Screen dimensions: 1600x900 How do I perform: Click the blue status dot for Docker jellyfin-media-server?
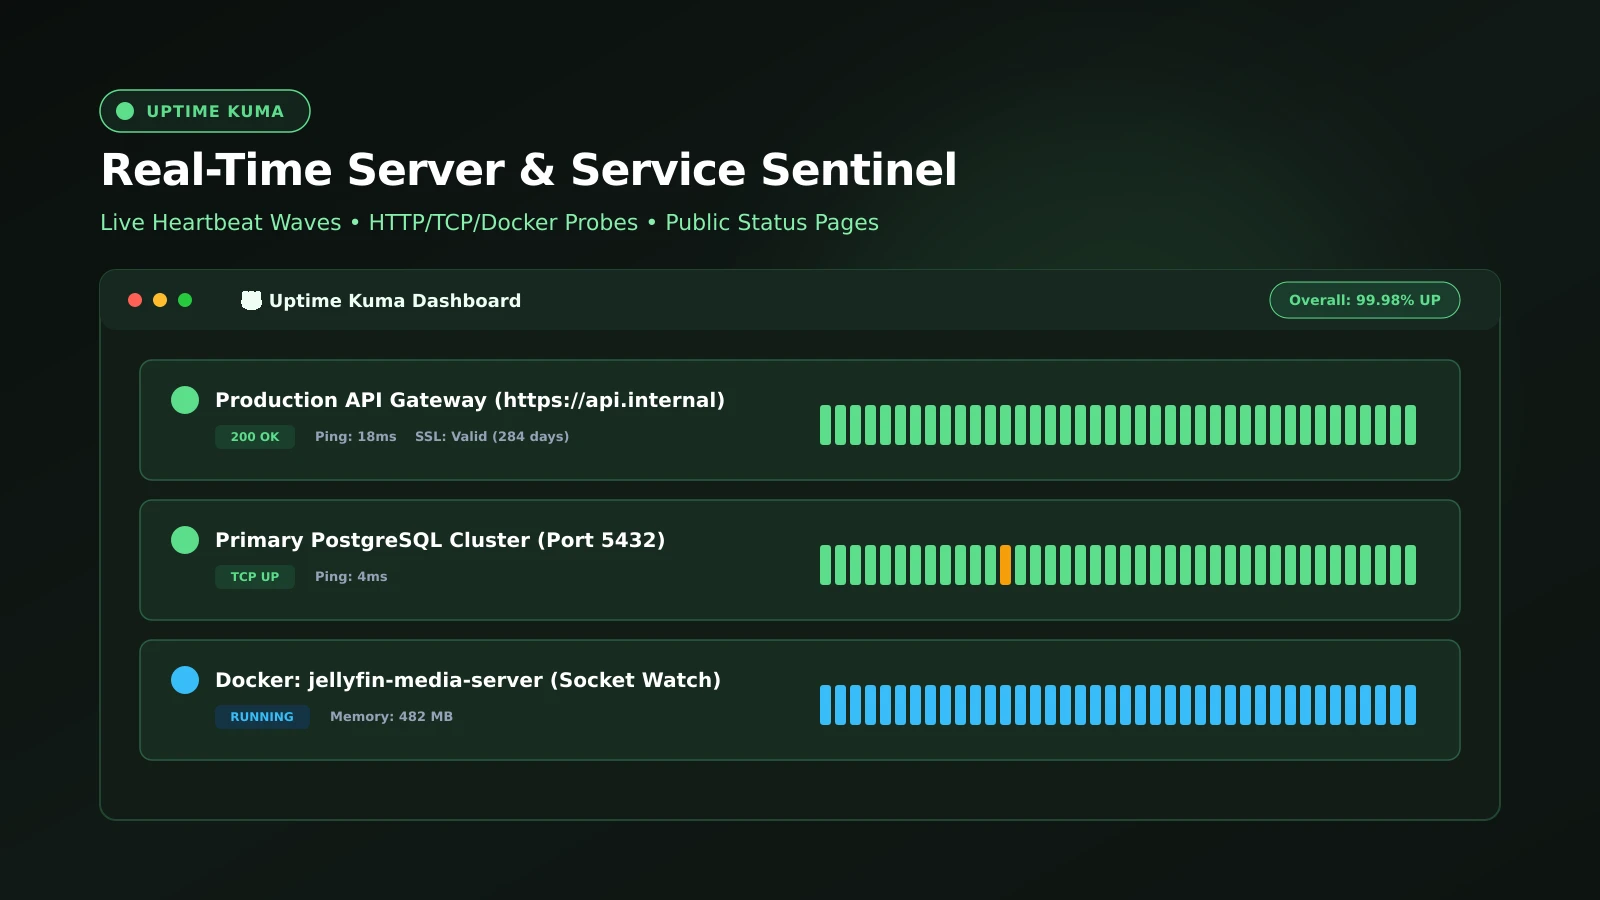185,680
